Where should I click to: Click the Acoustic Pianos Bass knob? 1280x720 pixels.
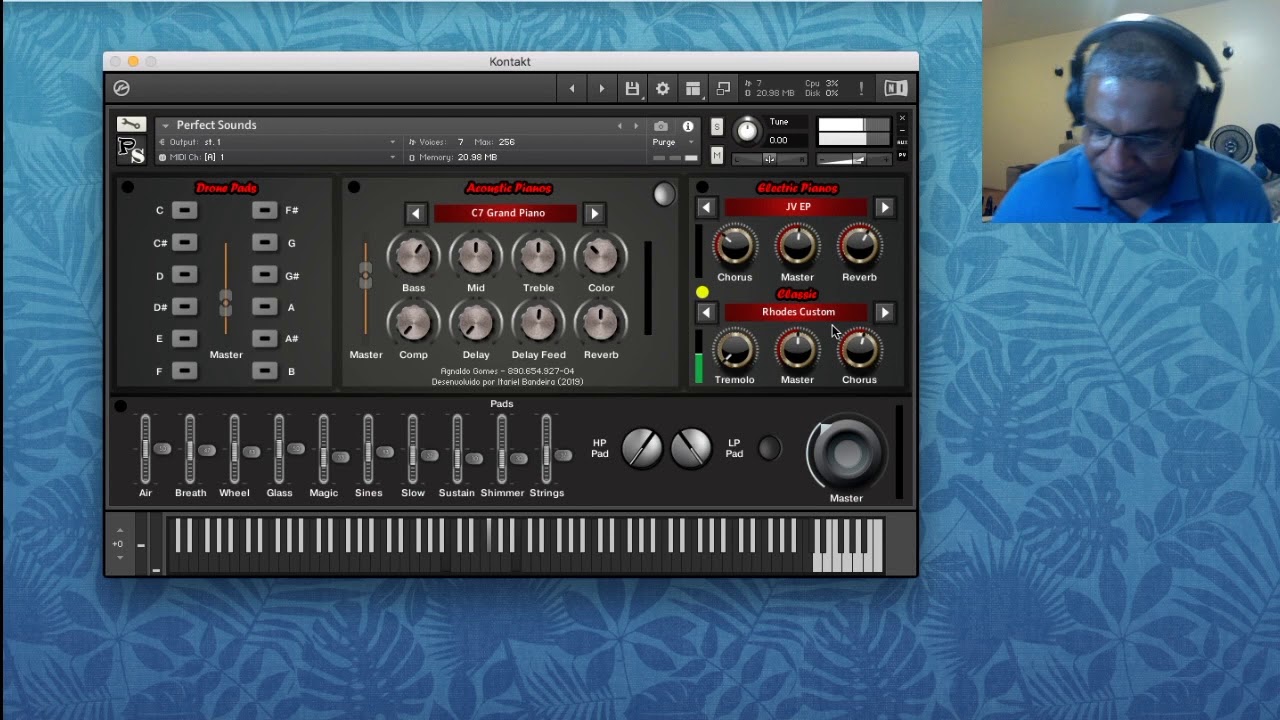click(x=413, y=256)
